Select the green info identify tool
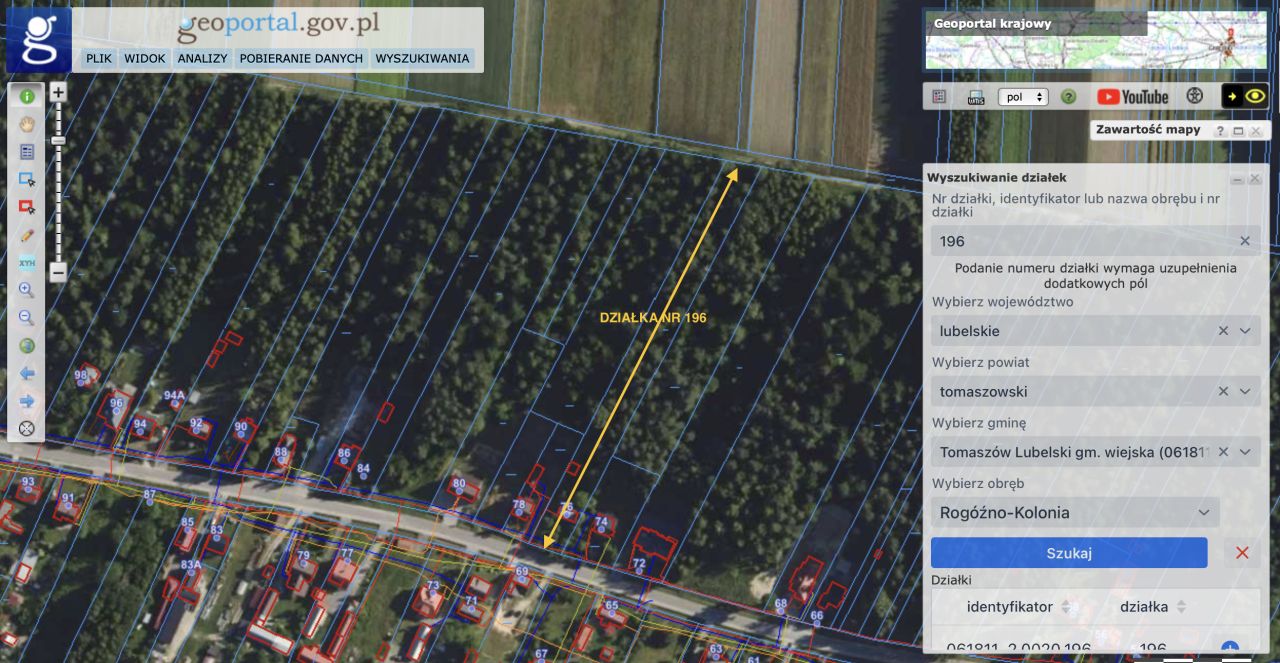 click(27, 97)
